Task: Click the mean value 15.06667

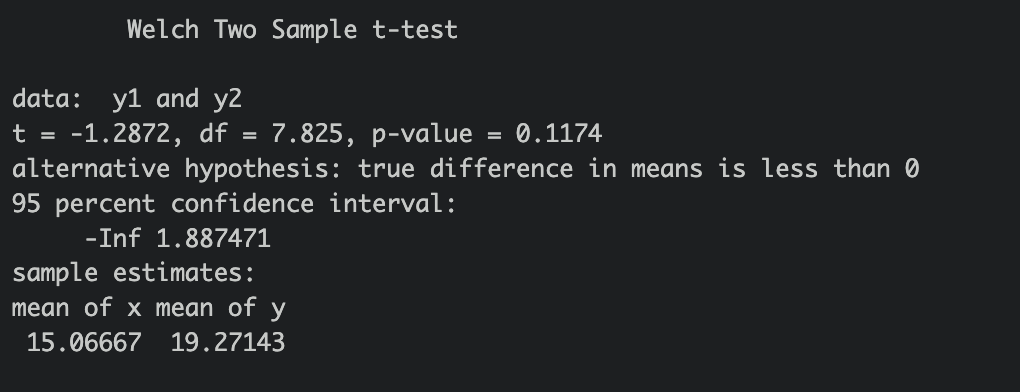Action: tap(84, 343)
